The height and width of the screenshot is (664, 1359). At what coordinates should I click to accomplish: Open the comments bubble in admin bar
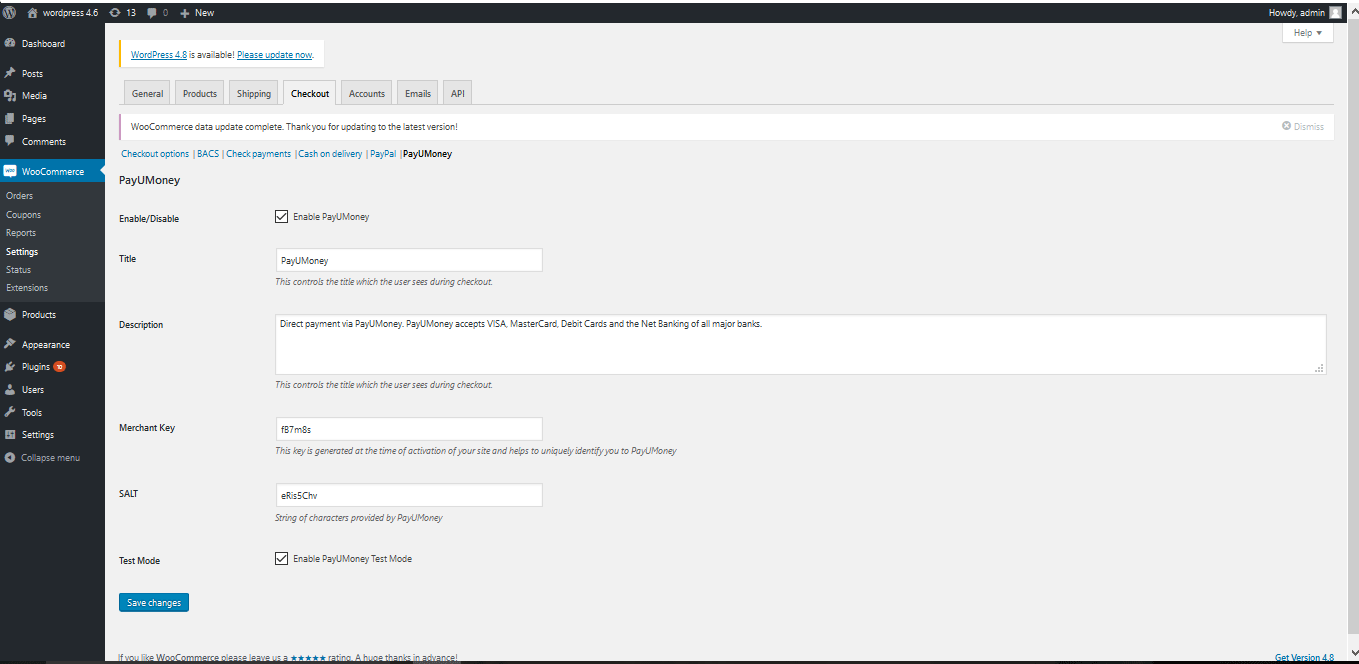152,12
